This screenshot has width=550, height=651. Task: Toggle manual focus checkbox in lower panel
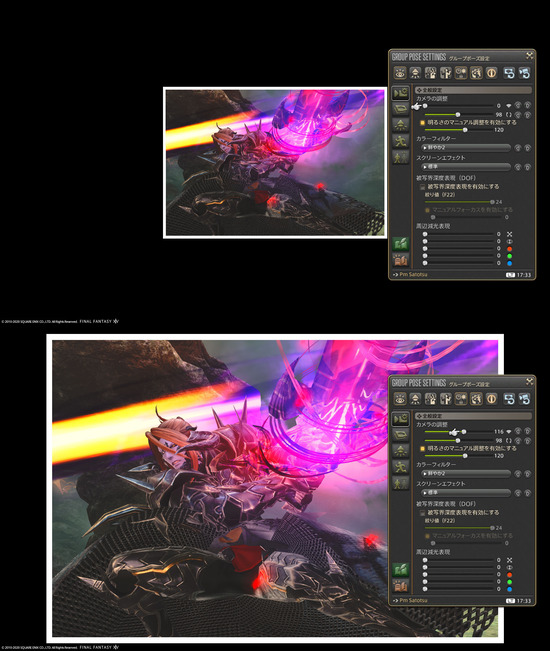(428, 536)
